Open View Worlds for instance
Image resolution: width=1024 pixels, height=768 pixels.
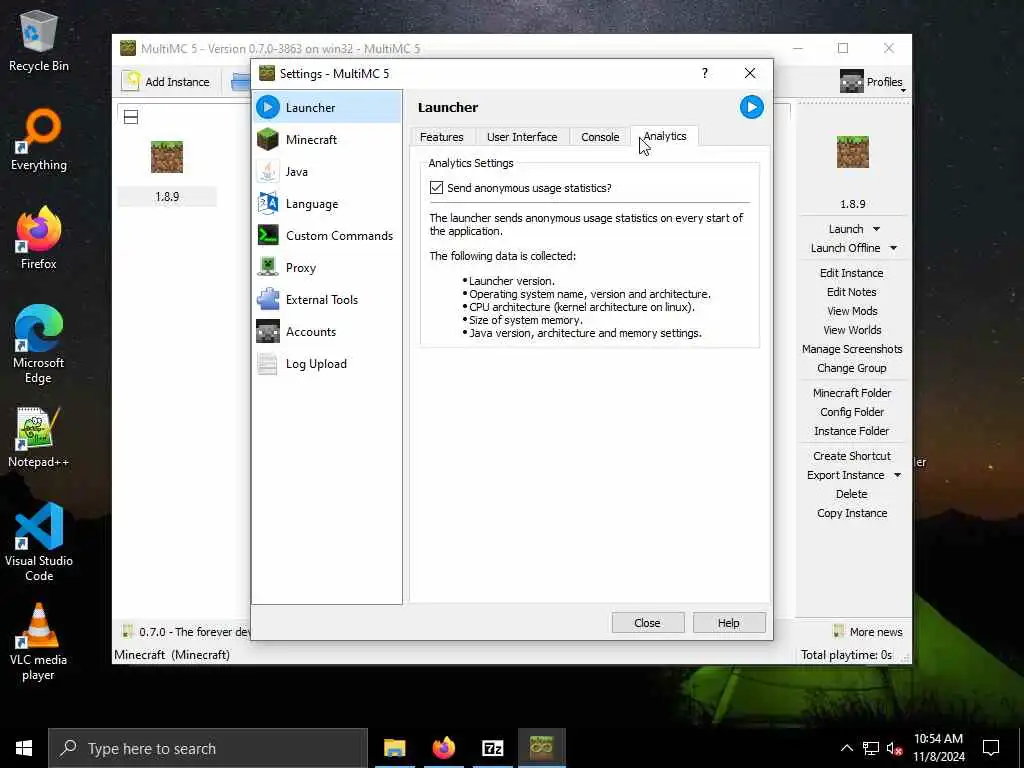tap(852, 330)
